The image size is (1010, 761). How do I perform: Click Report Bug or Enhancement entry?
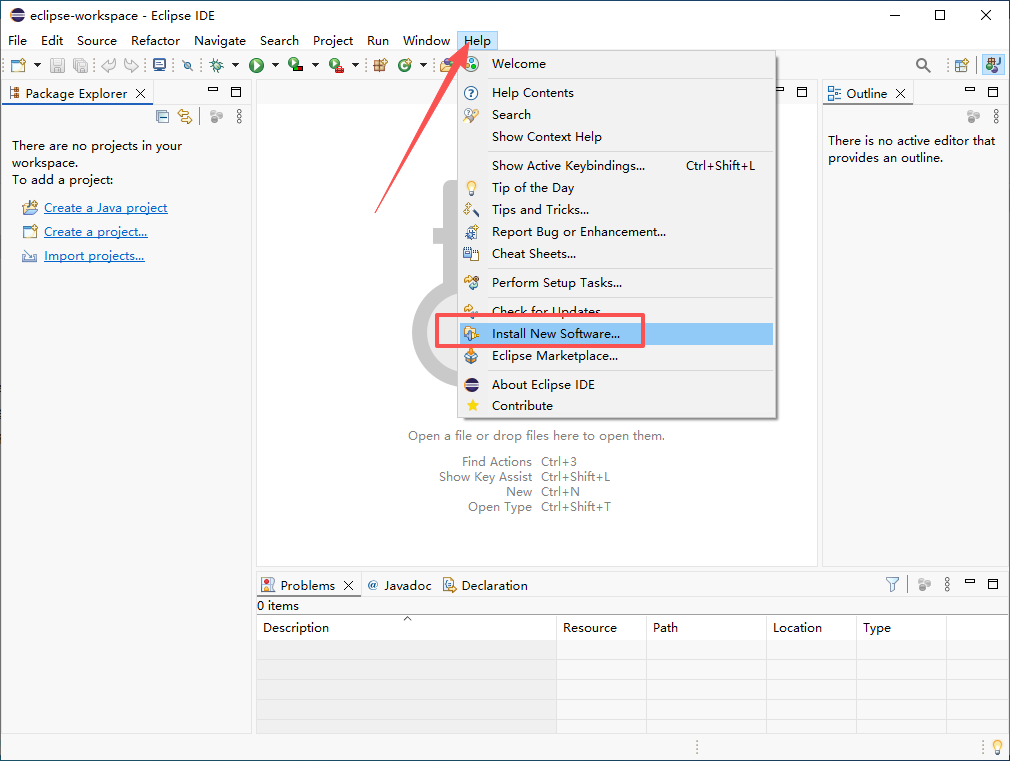tap(616, 232)
